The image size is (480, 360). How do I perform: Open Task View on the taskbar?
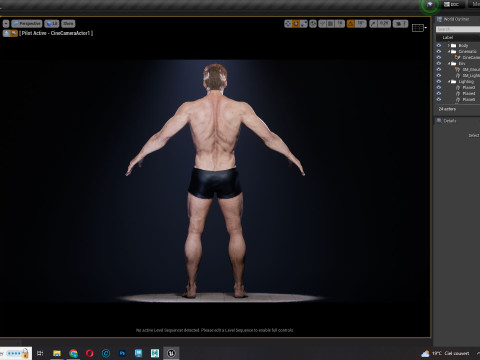click(40, 353)
